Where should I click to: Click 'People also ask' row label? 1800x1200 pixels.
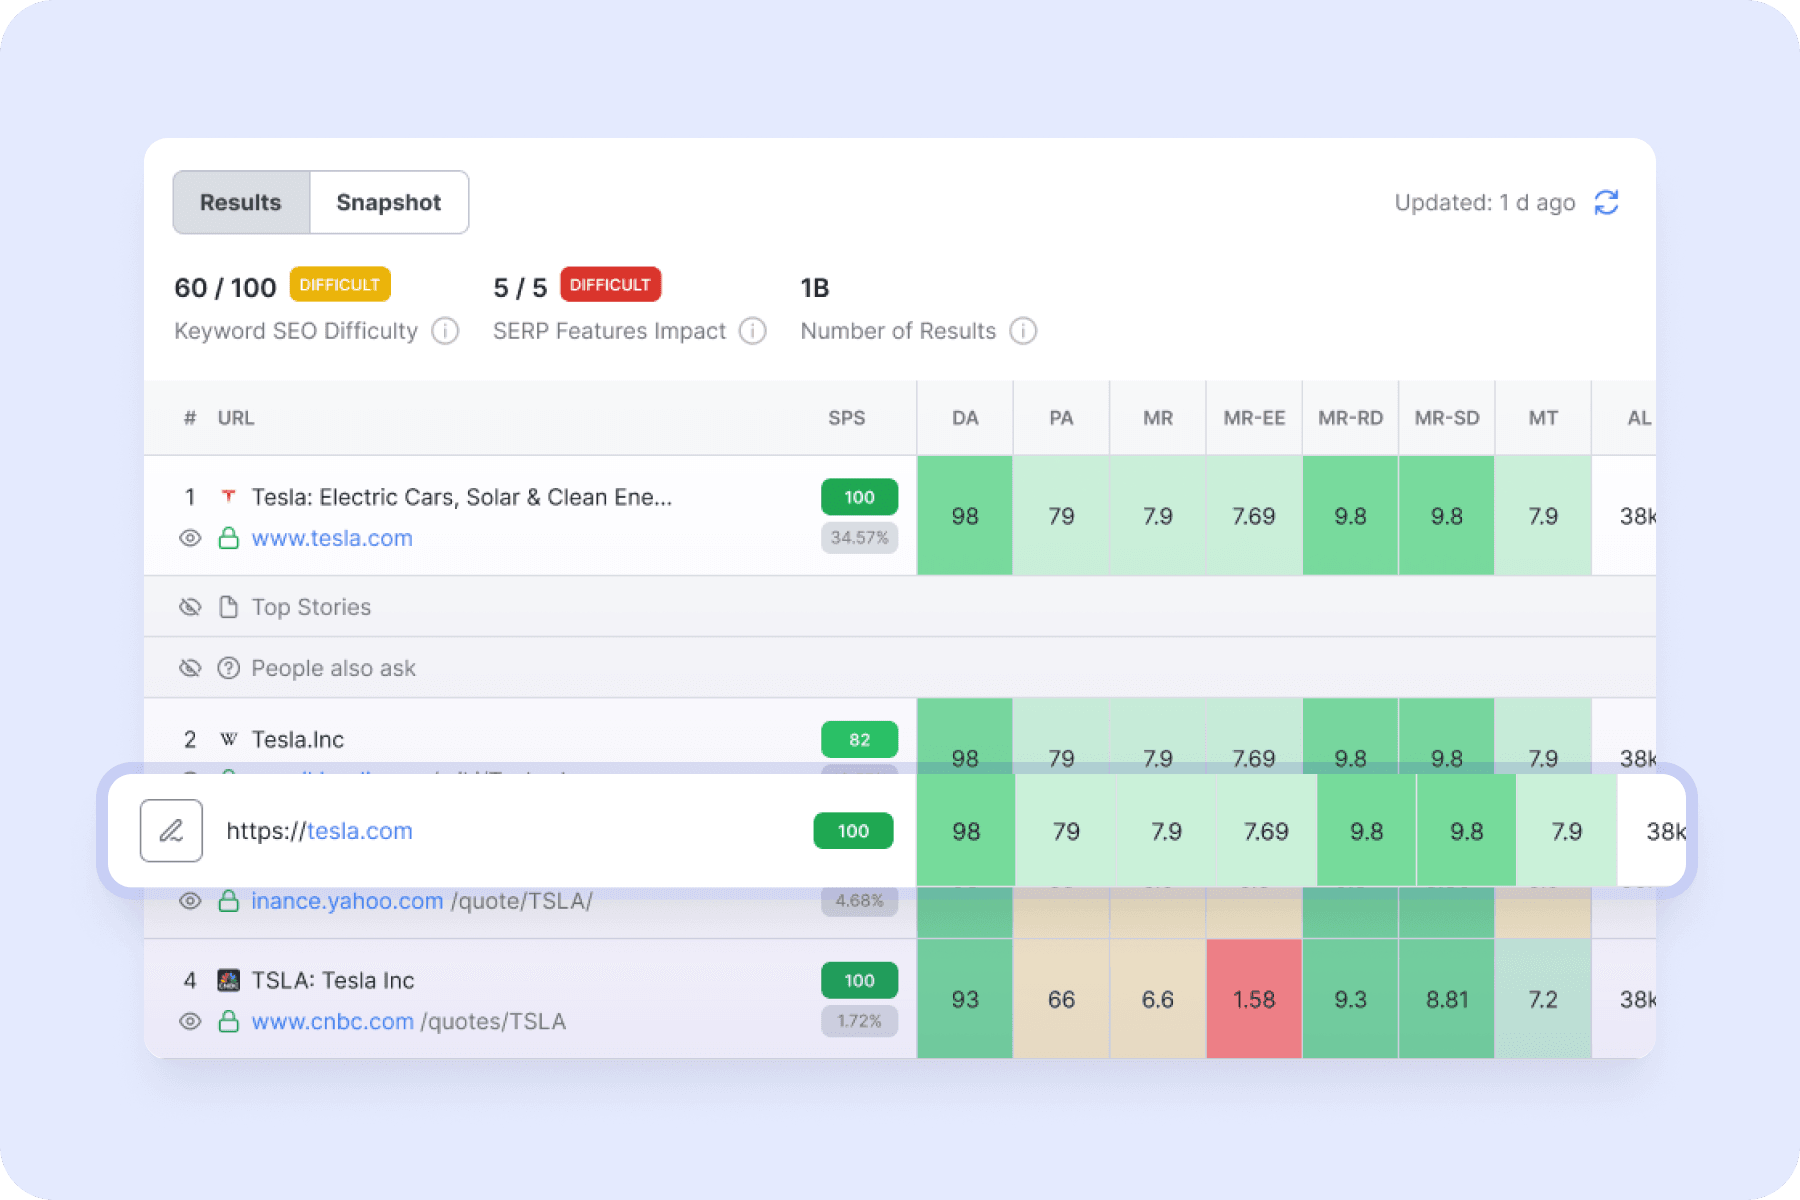click(x=333, y=668)
